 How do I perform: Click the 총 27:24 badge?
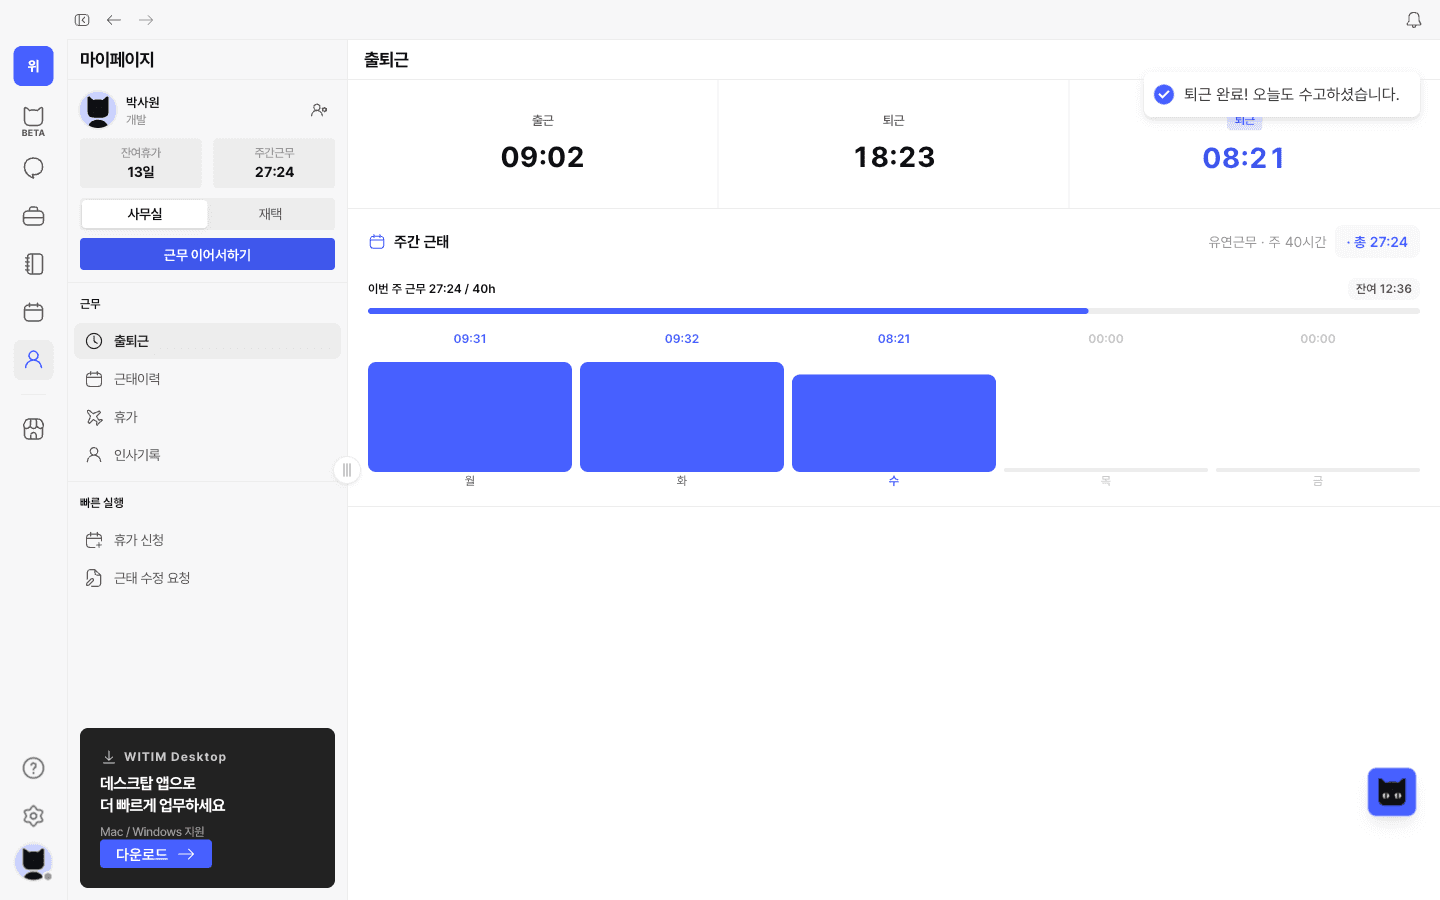tap(1377, 242)
